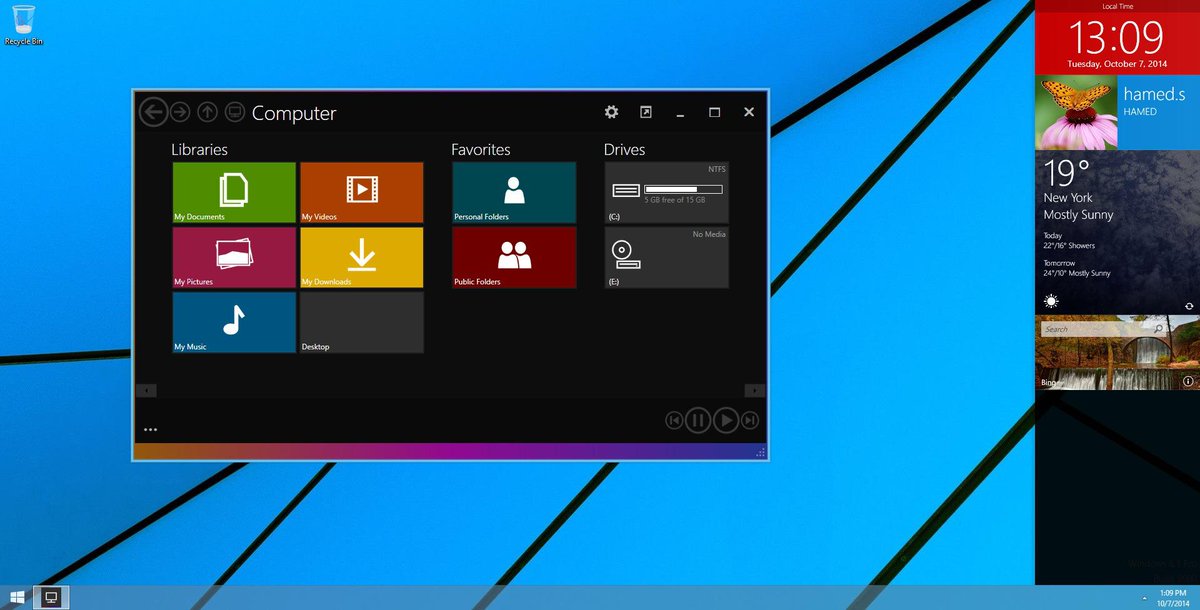Image resolution: width=1200 pixels, height=610 pixels.
Task: Show hidden system tray icons
Action: pyautogui.click(x=1144, y=598)
